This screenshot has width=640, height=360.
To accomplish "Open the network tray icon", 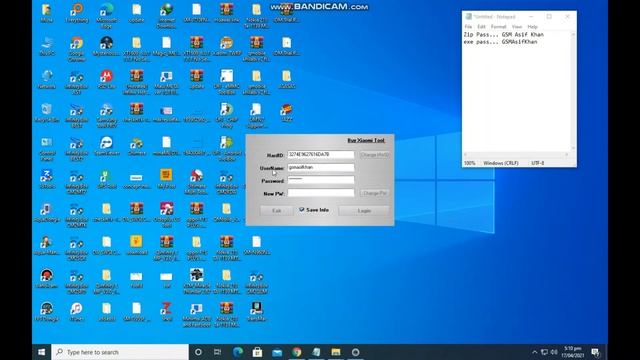I will (x=544, y=352).
